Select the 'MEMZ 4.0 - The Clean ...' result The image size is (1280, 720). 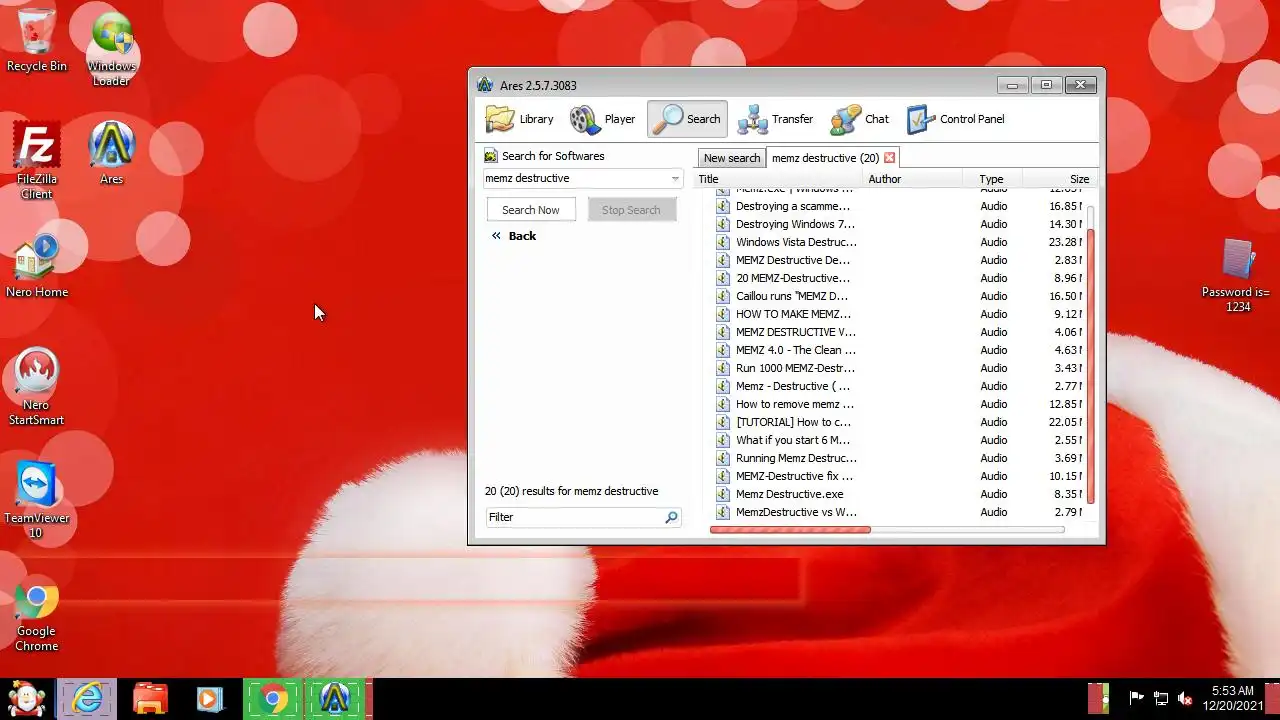[x=796, y=350]
